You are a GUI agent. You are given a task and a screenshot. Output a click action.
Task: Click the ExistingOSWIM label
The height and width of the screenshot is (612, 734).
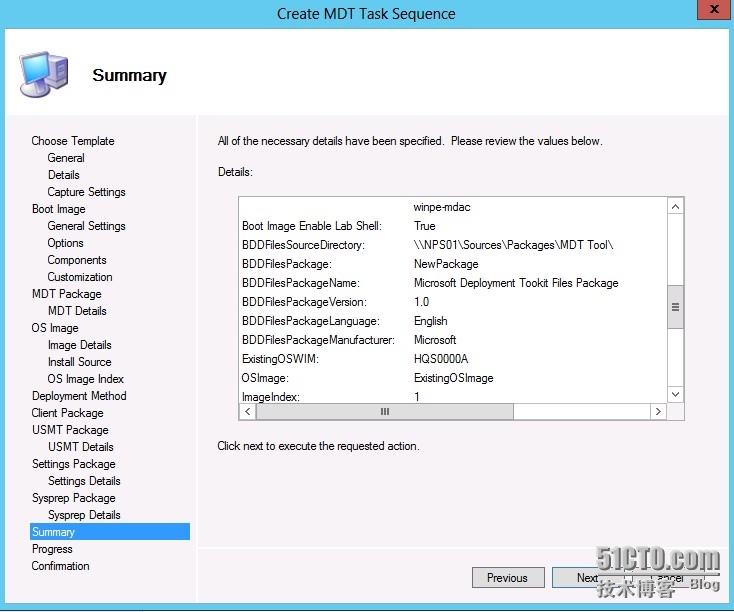tap(280, 359)
